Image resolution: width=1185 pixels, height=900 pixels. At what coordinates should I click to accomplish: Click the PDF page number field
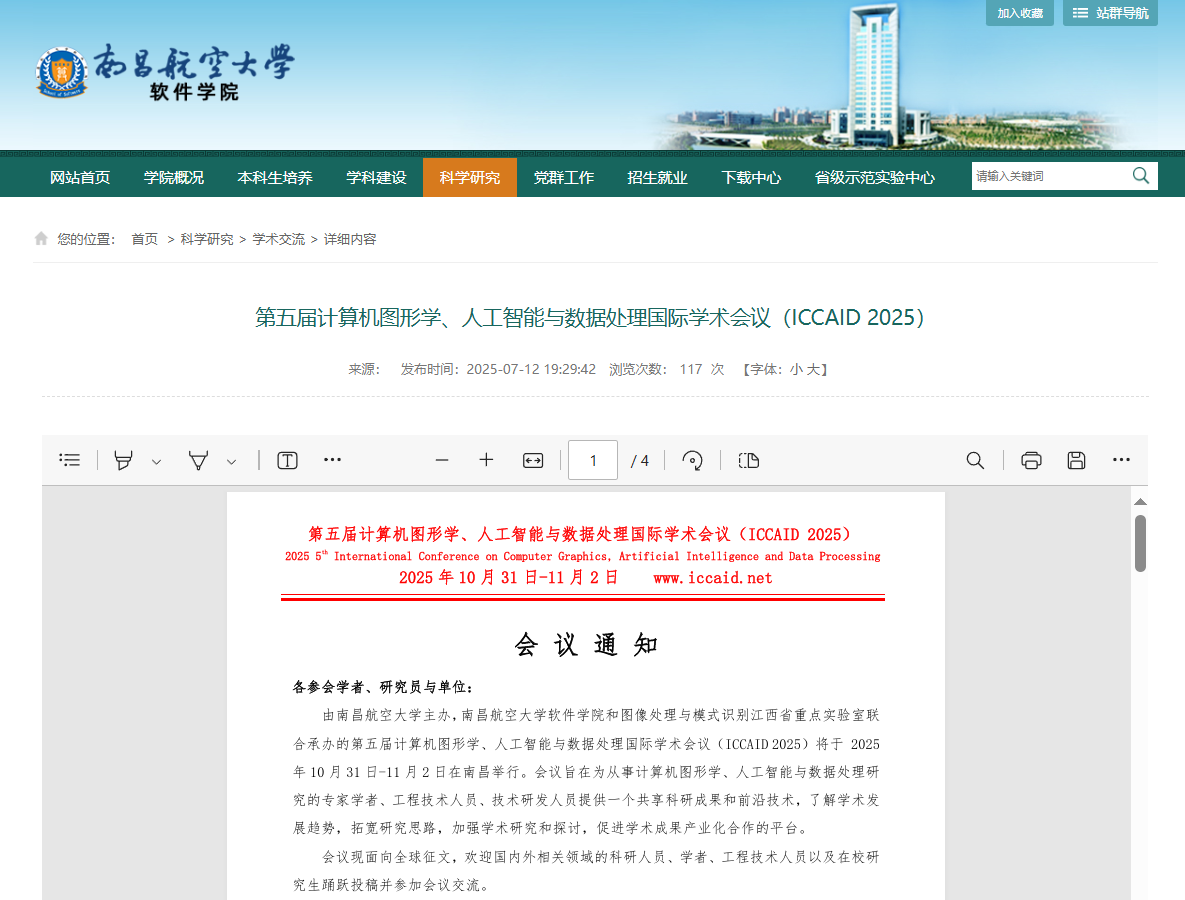coord(592,460)
